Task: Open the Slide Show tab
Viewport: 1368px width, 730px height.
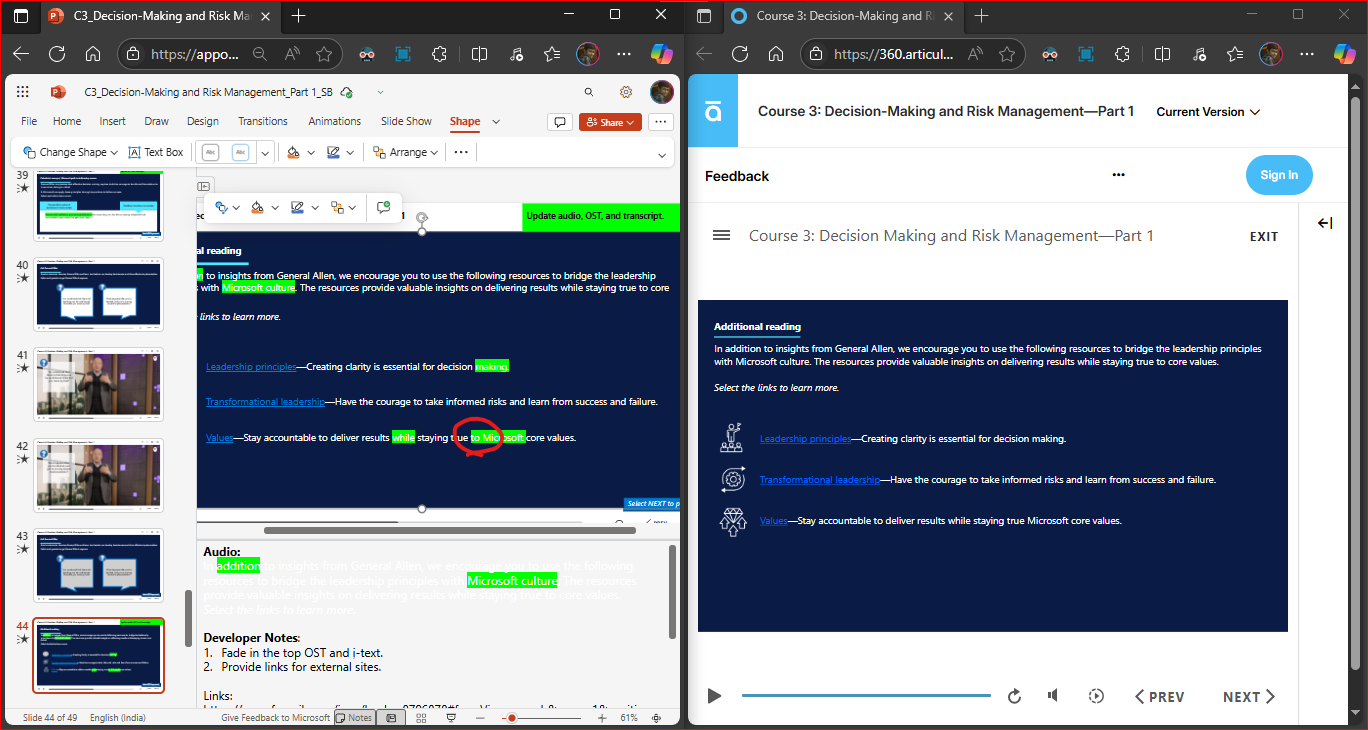Action: tap(406, 121)
